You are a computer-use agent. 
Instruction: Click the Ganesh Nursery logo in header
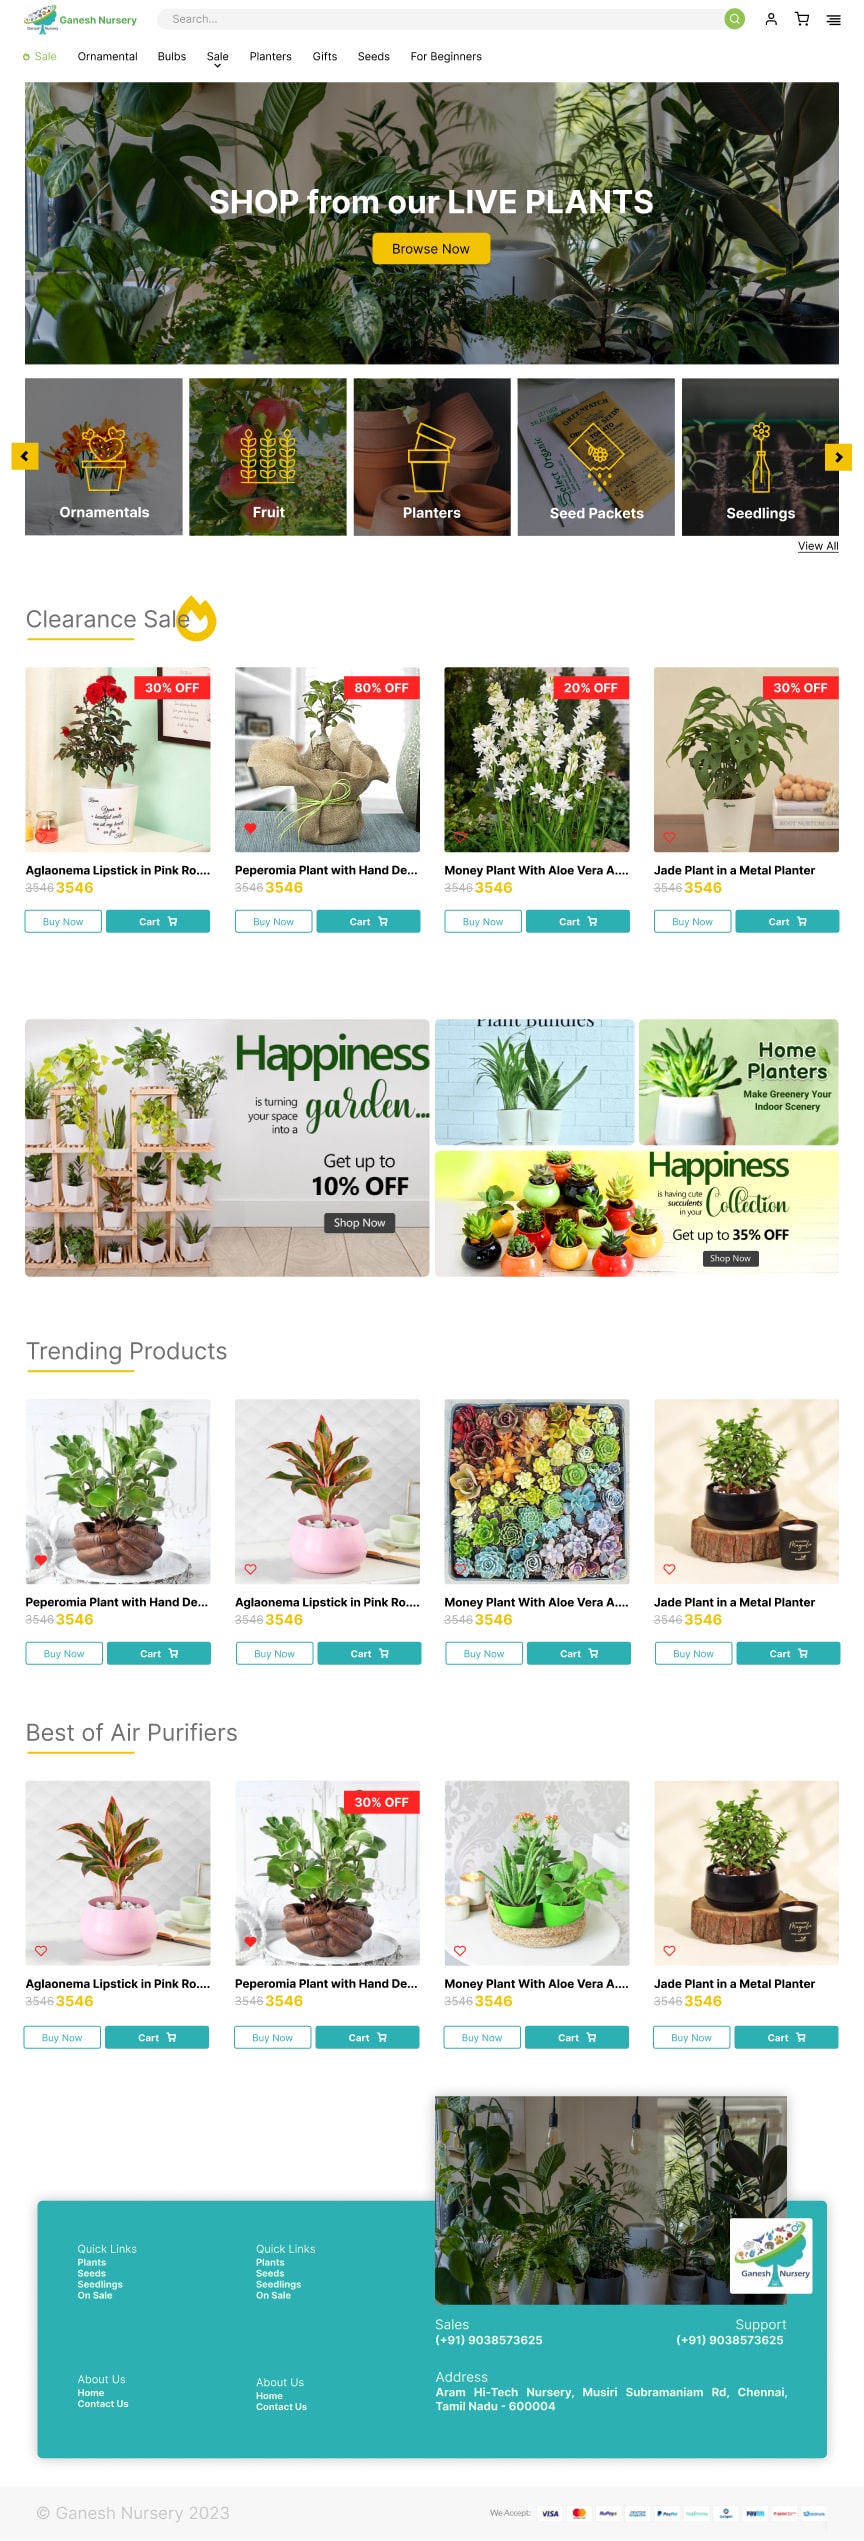pos(80,19)
